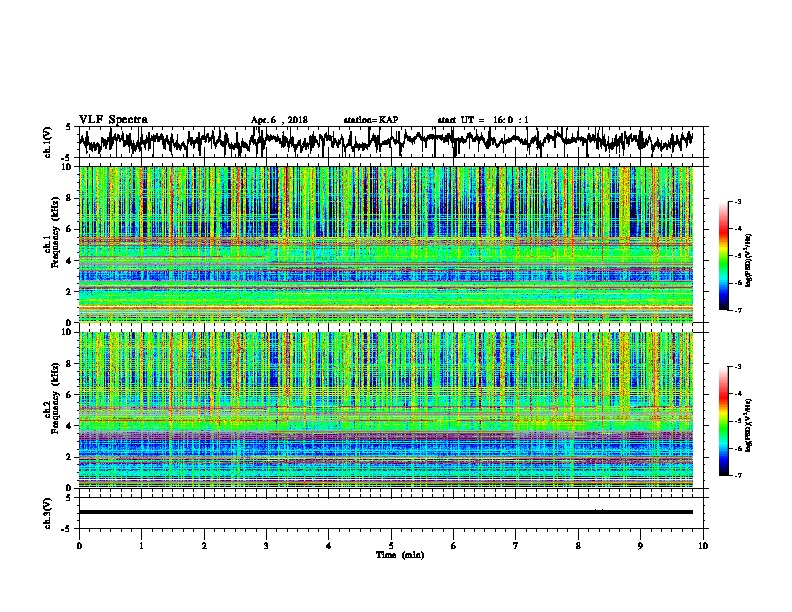This screenshot has height=612, width=792.
Task: Click inside the ch.2 spectrogram panel
Action: click(x=386, y=410)
